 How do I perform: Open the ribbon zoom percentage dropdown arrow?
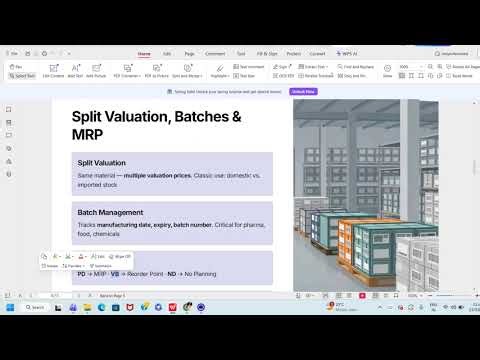tap(421, 67)
